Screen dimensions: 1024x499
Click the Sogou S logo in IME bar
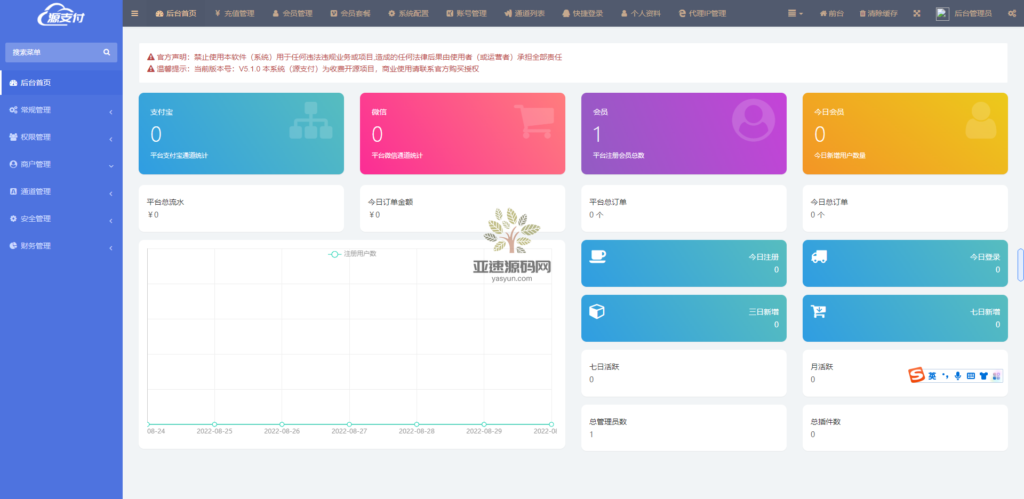pos(917,376)
